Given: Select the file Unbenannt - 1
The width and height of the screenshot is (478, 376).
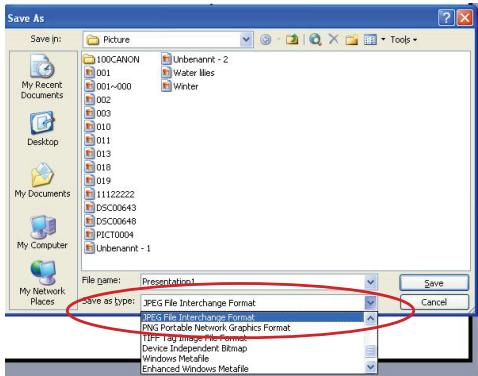Looking at the screenshot, I should 117,248.
